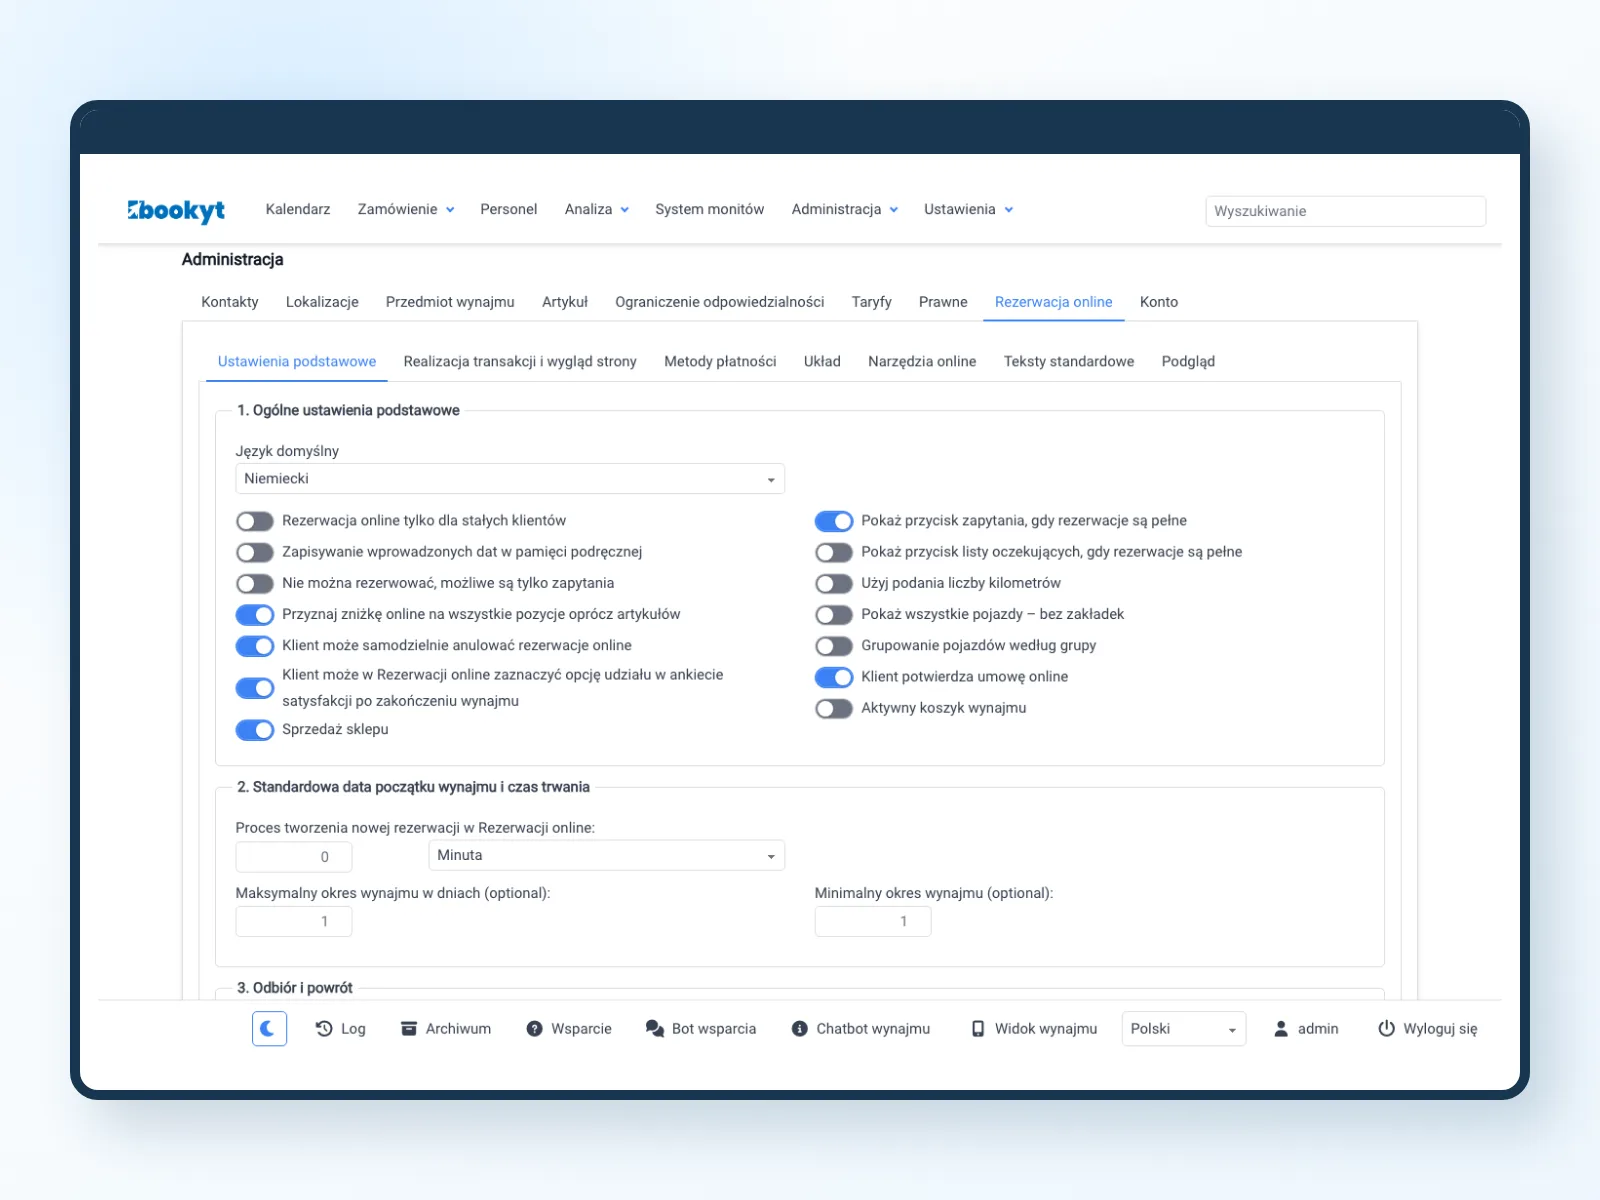Viewport: 1600px width, 1200px height.
Task: Click the Wyloguj się power icon
Action: [x=1386, y=1028]
